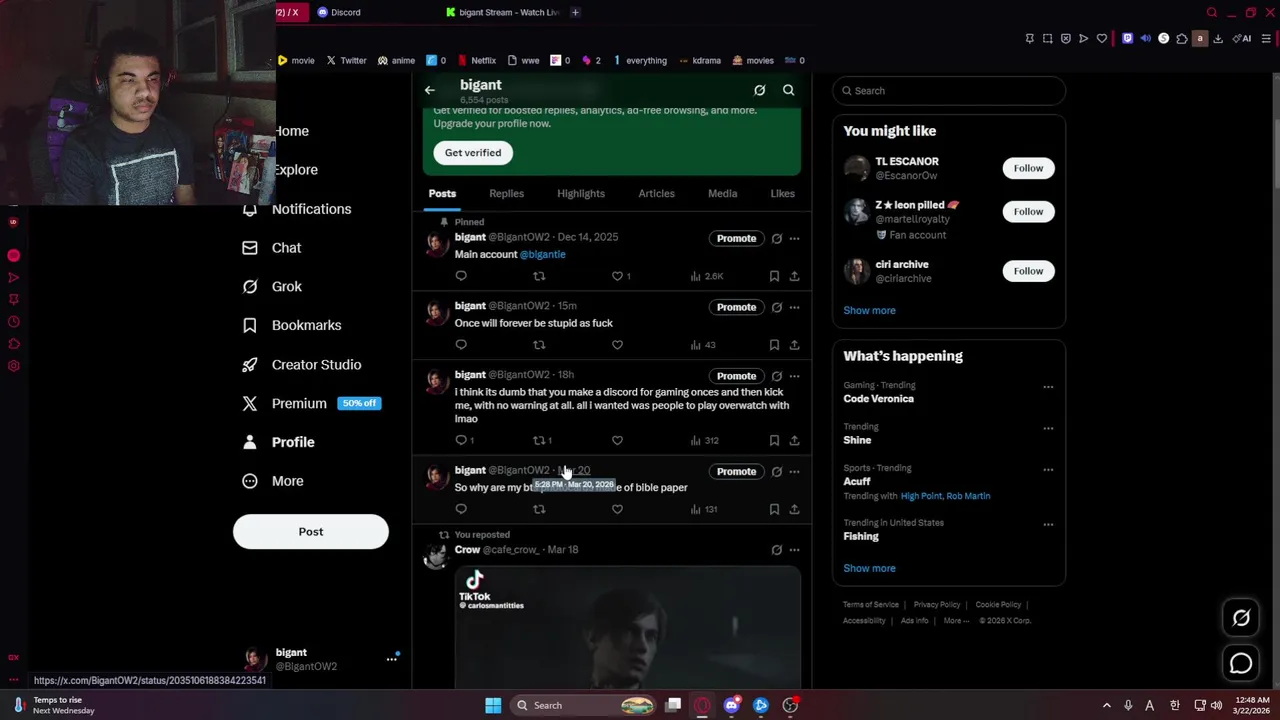
Task: Open account switcher dots beside bigant
Action: (x=392, y=659)
